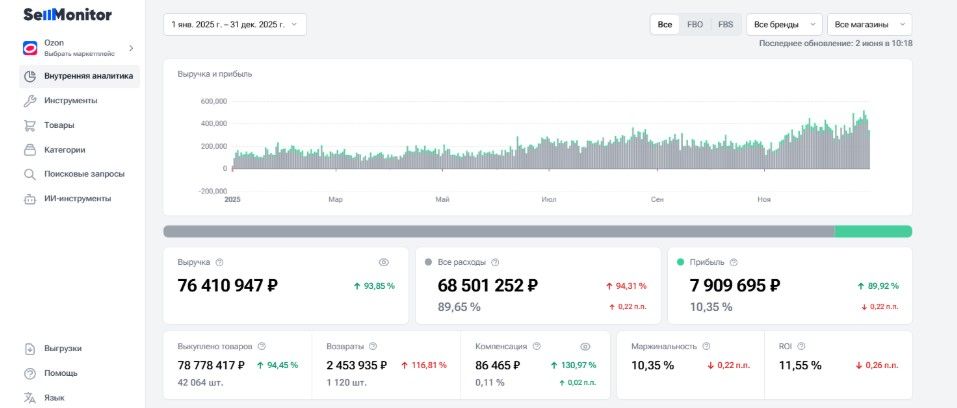Click the Выгрузки download icon
957x408 pixels.
pyautogui.click(x=30, y=349)
